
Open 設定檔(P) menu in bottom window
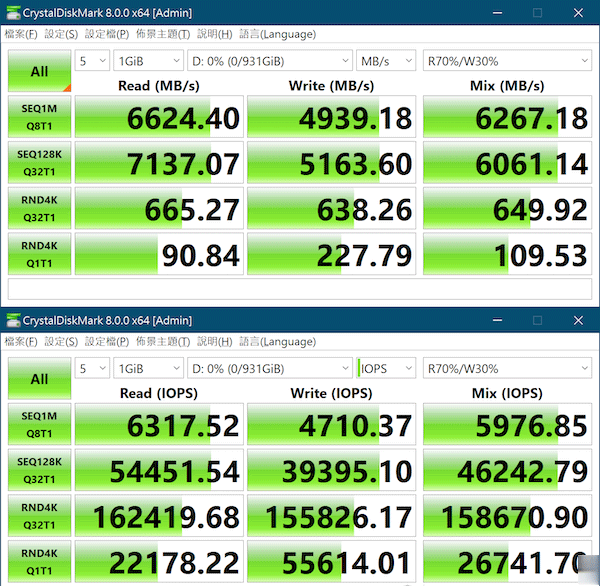pyautogui.click(x=107, y=341)
